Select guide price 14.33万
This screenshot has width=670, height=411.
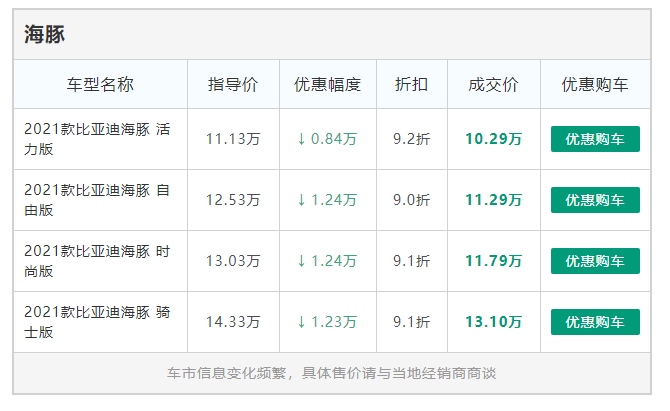tap(233, 322)
